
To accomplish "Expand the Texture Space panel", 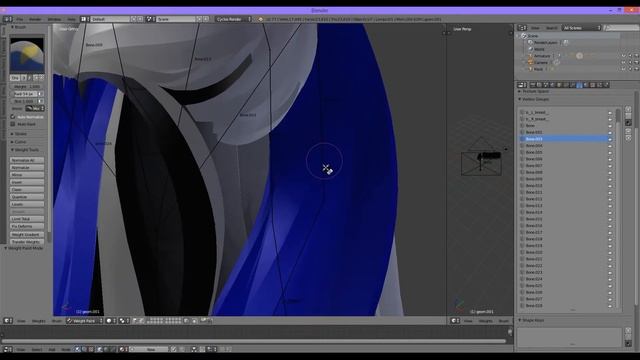I will coord(534,91).
